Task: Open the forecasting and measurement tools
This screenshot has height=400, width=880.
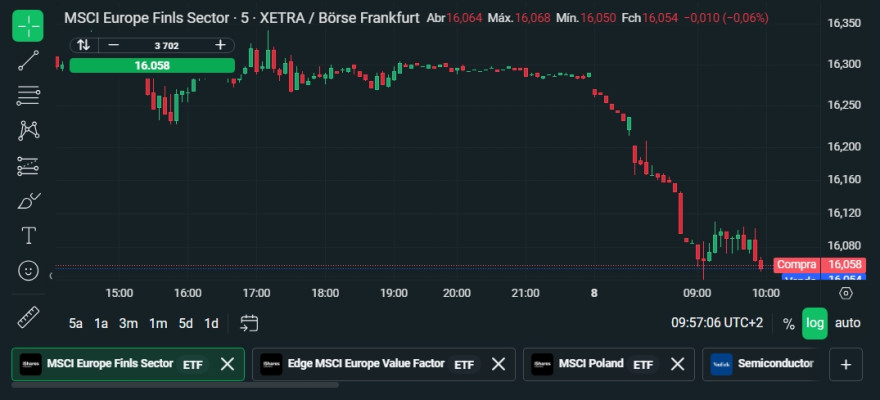Action: tap(28, 166)
